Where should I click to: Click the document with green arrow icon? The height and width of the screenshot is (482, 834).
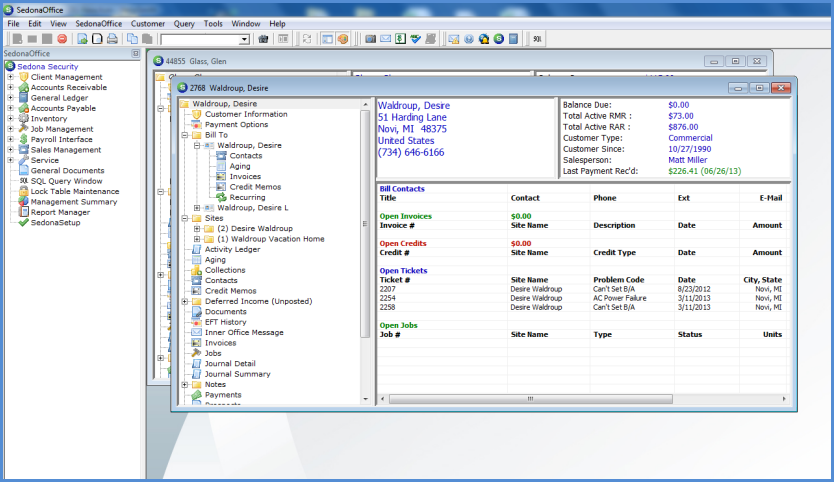[82, 39]
